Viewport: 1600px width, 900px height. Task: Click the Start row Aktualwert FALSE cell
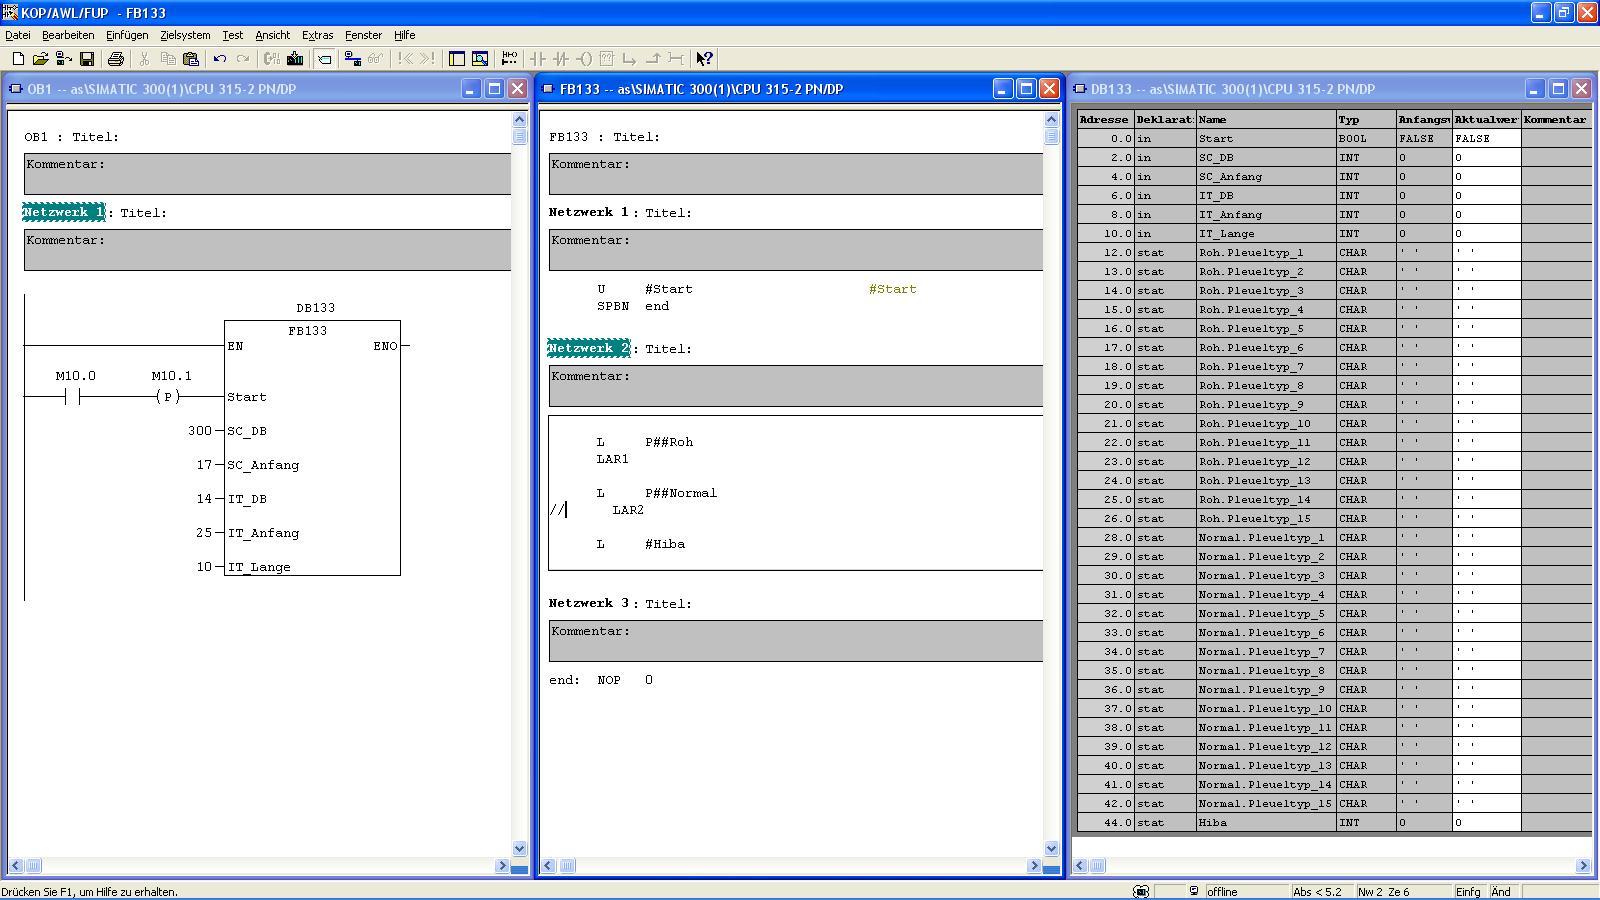(x=1487, y=139)
